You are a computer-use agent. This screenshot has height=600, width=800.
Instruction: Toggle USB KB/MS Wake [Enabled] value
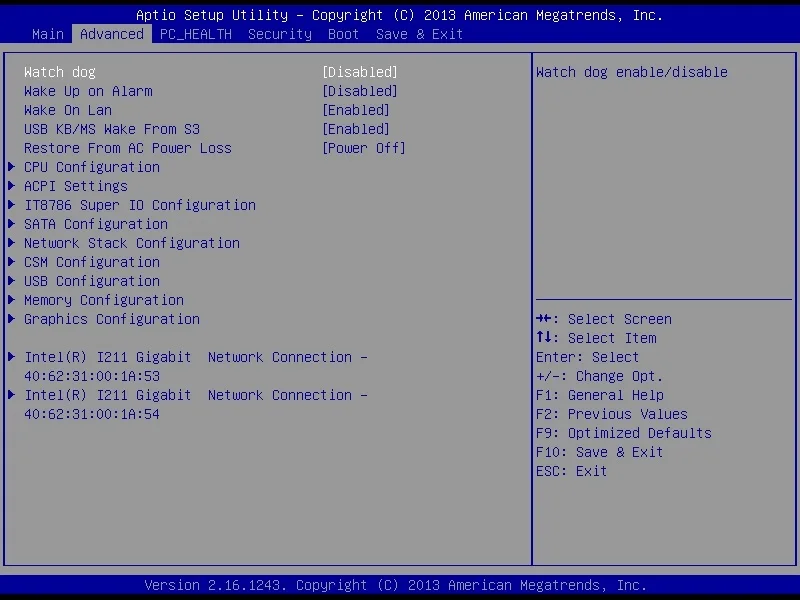(x=356, y=129)
